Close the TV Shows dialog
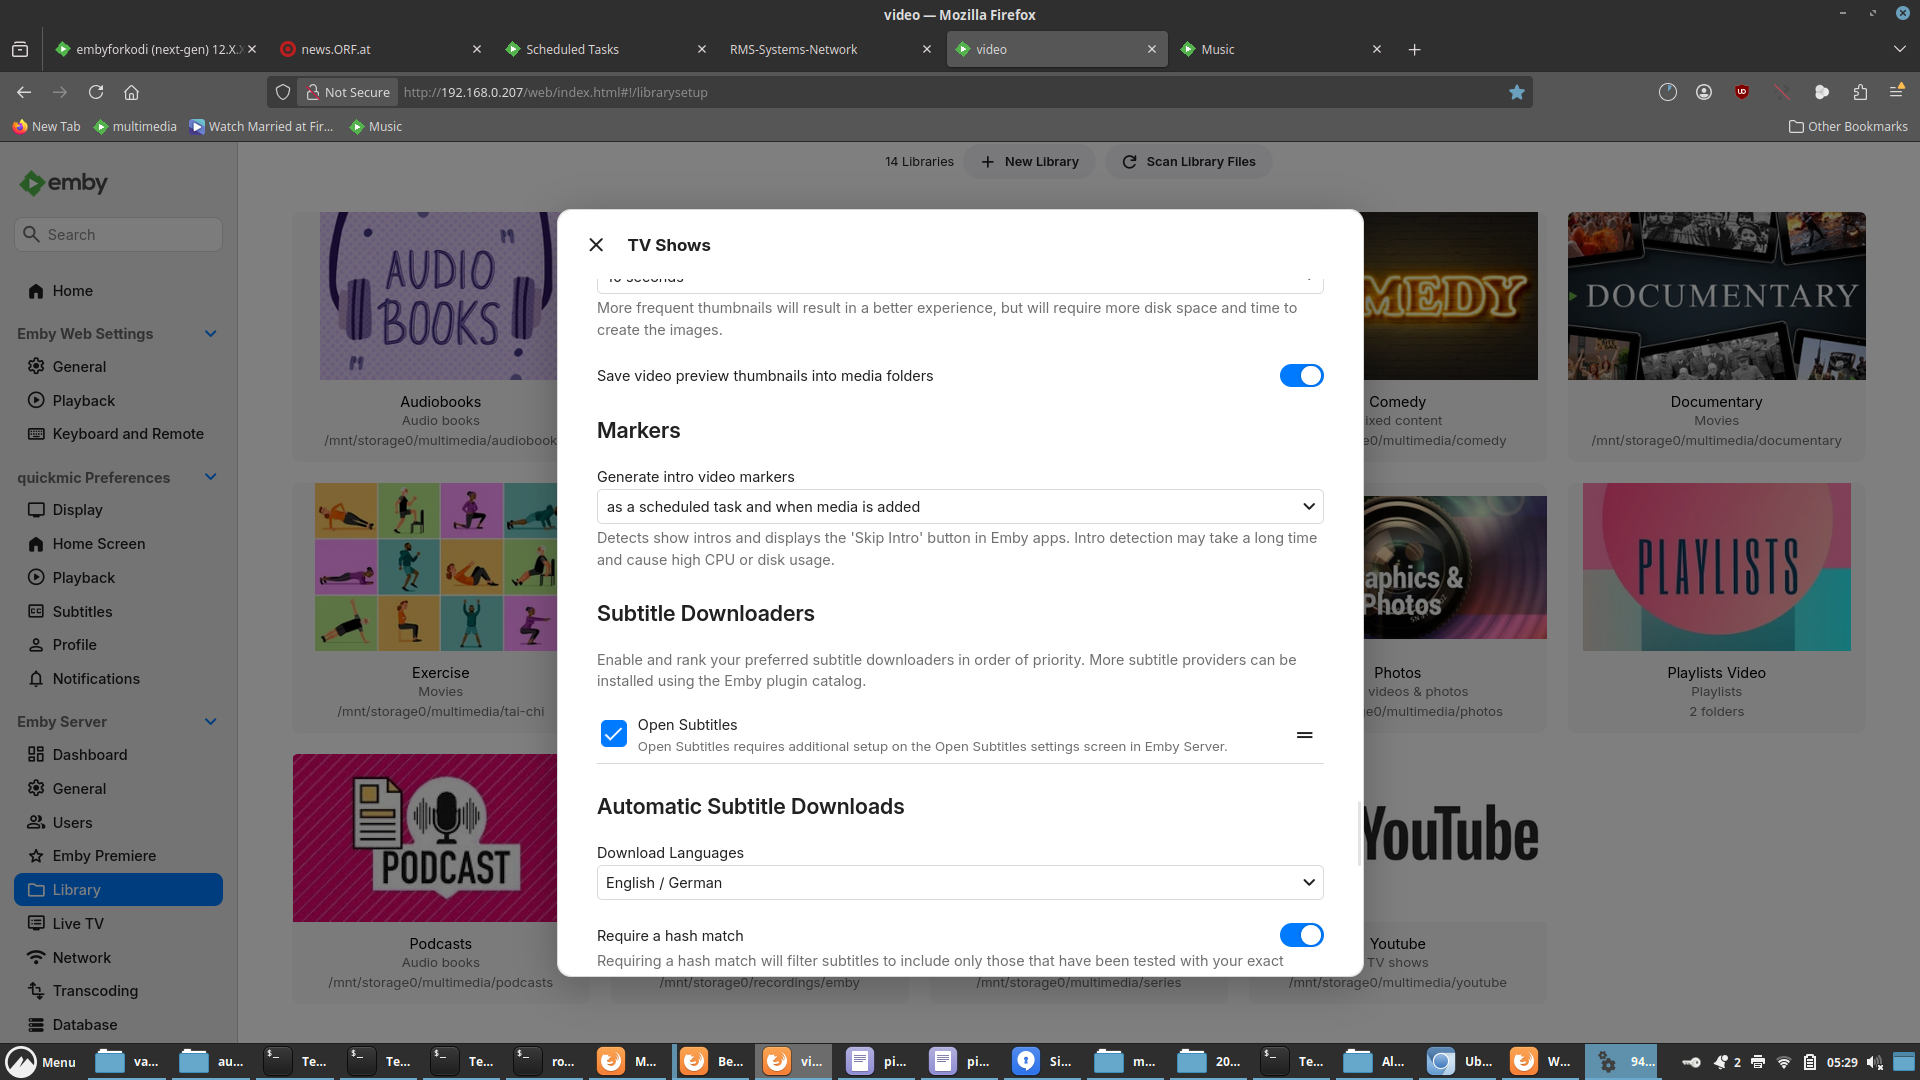The image size is (1920, 1080). point(596,245)
